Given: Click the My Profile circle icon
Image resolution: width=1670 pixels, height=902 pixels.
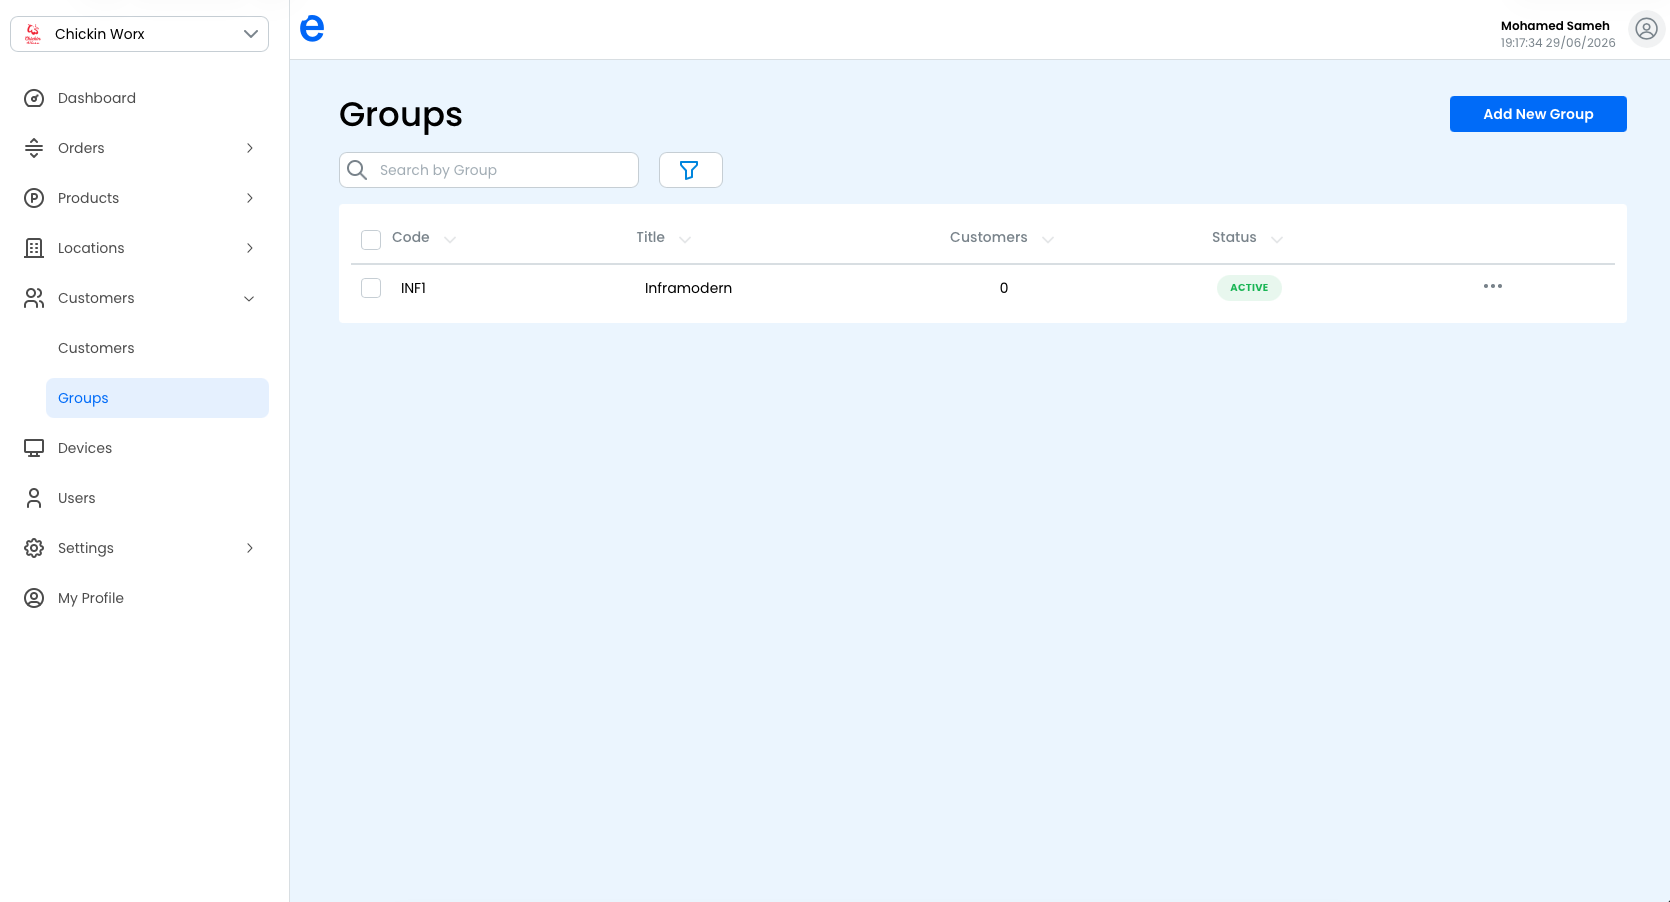Looking at the screenshot, I should tap(34, 598).
